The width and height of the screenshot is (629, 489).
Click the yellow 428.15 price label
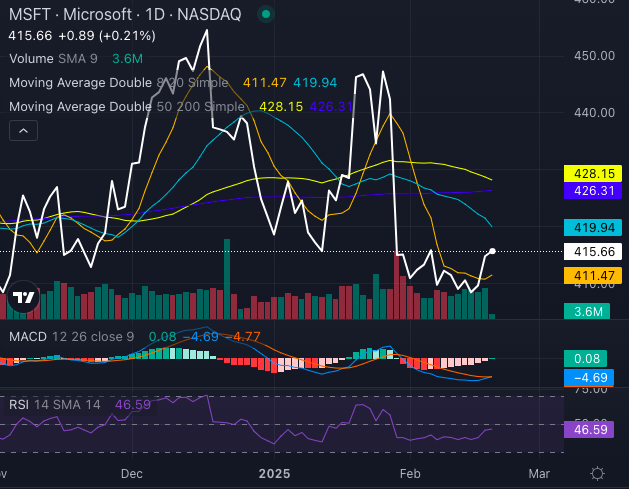click(592, 173)
